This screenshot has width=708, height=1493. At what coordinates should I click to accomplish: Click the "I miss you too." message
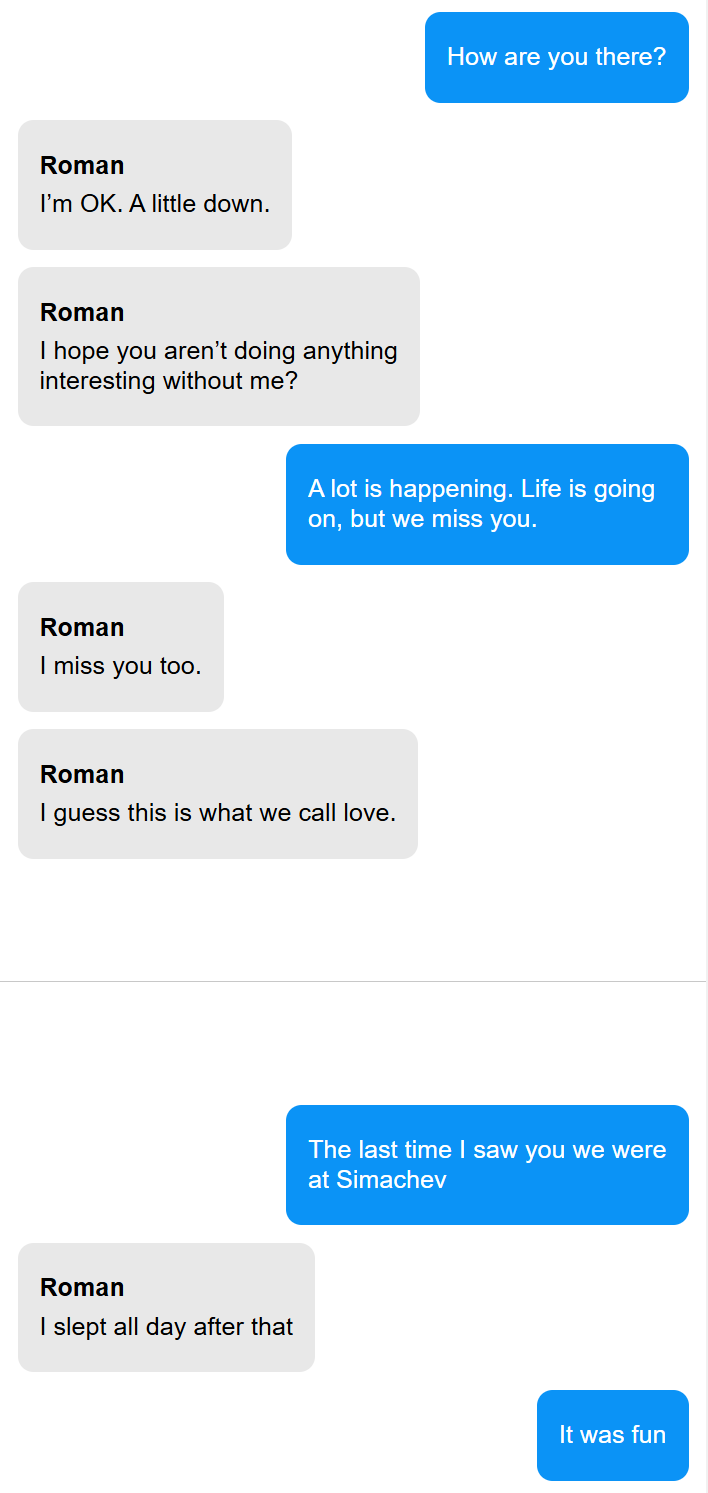(121, 666)
